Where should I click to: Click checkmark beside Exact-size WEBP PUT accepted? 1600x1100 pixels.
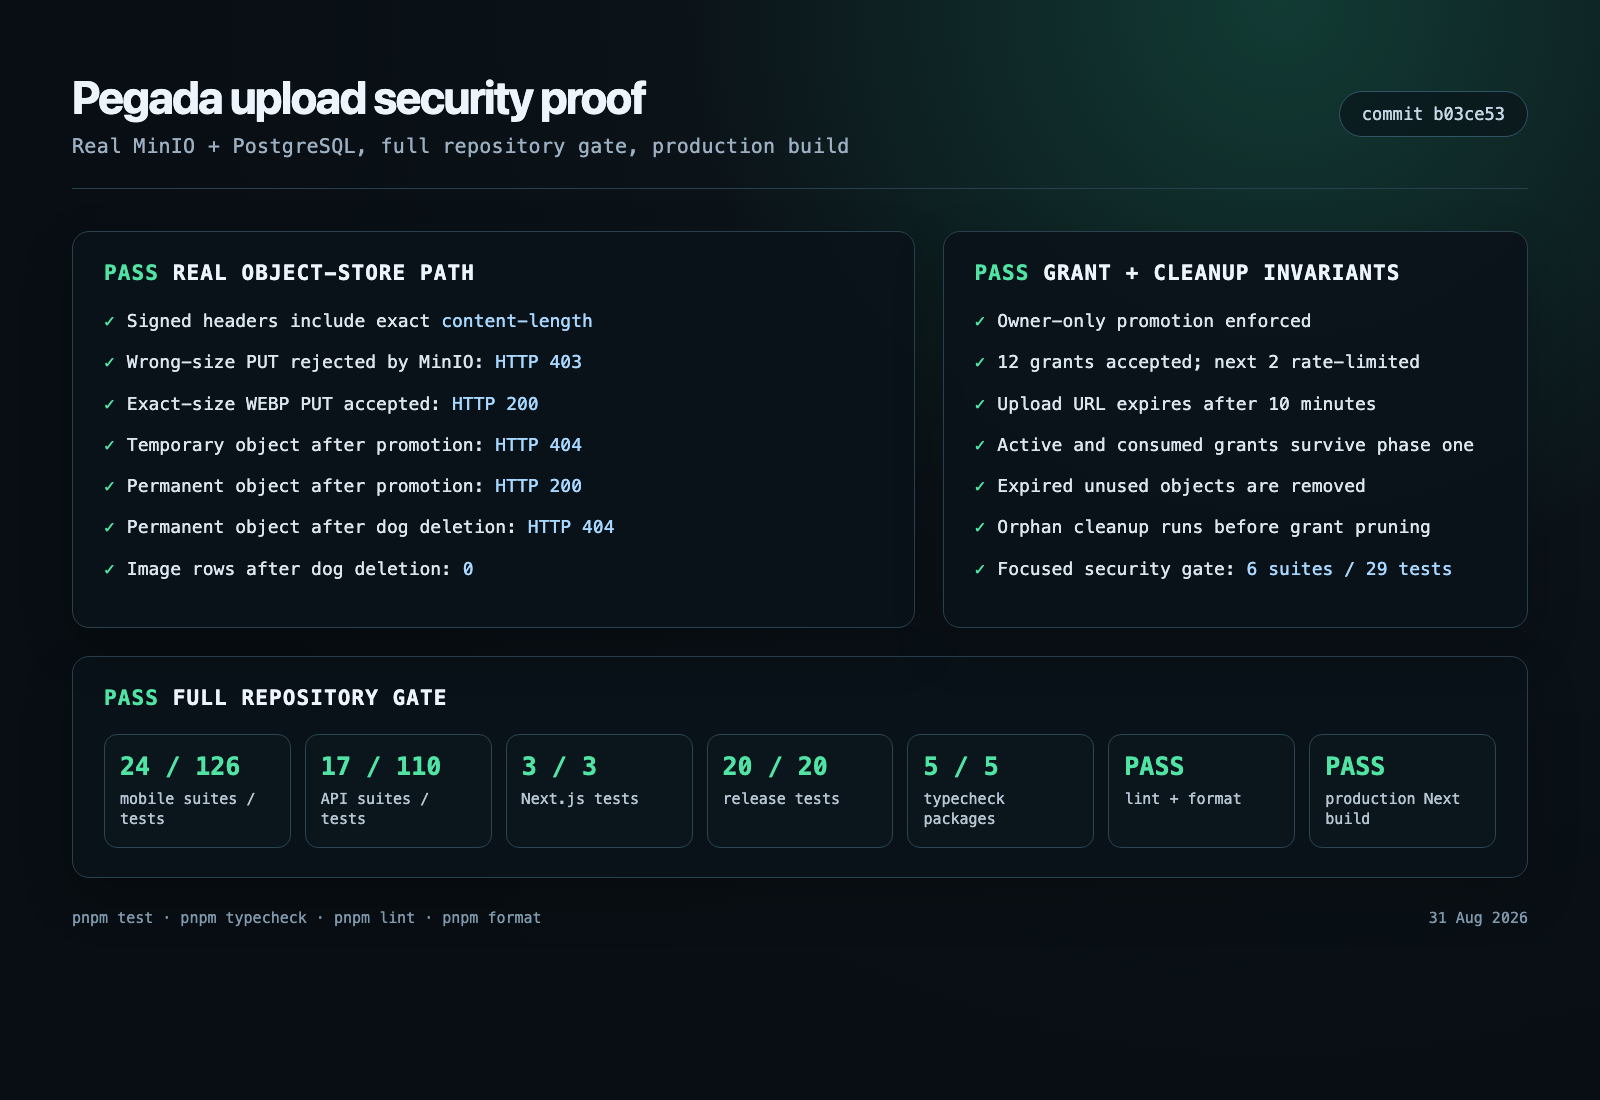(x=109, y=404)
